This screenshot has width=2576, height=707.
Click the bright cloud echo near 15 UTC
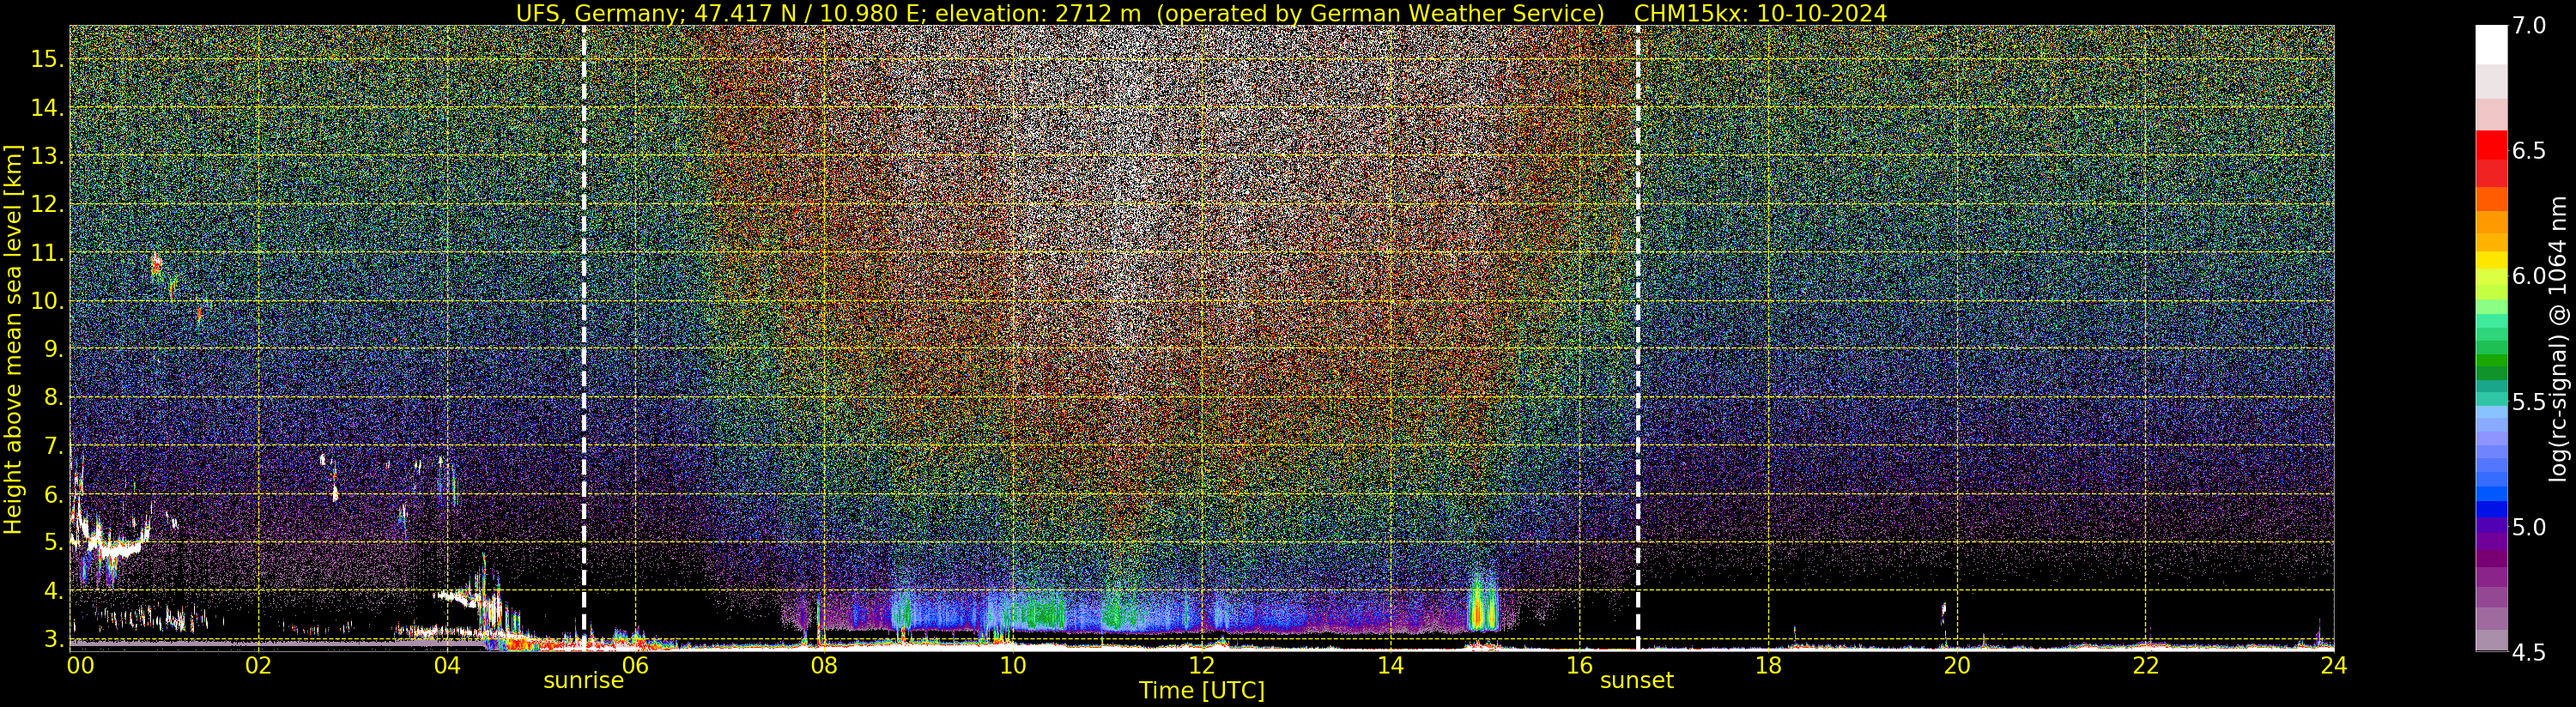(x=1482, y=603)
